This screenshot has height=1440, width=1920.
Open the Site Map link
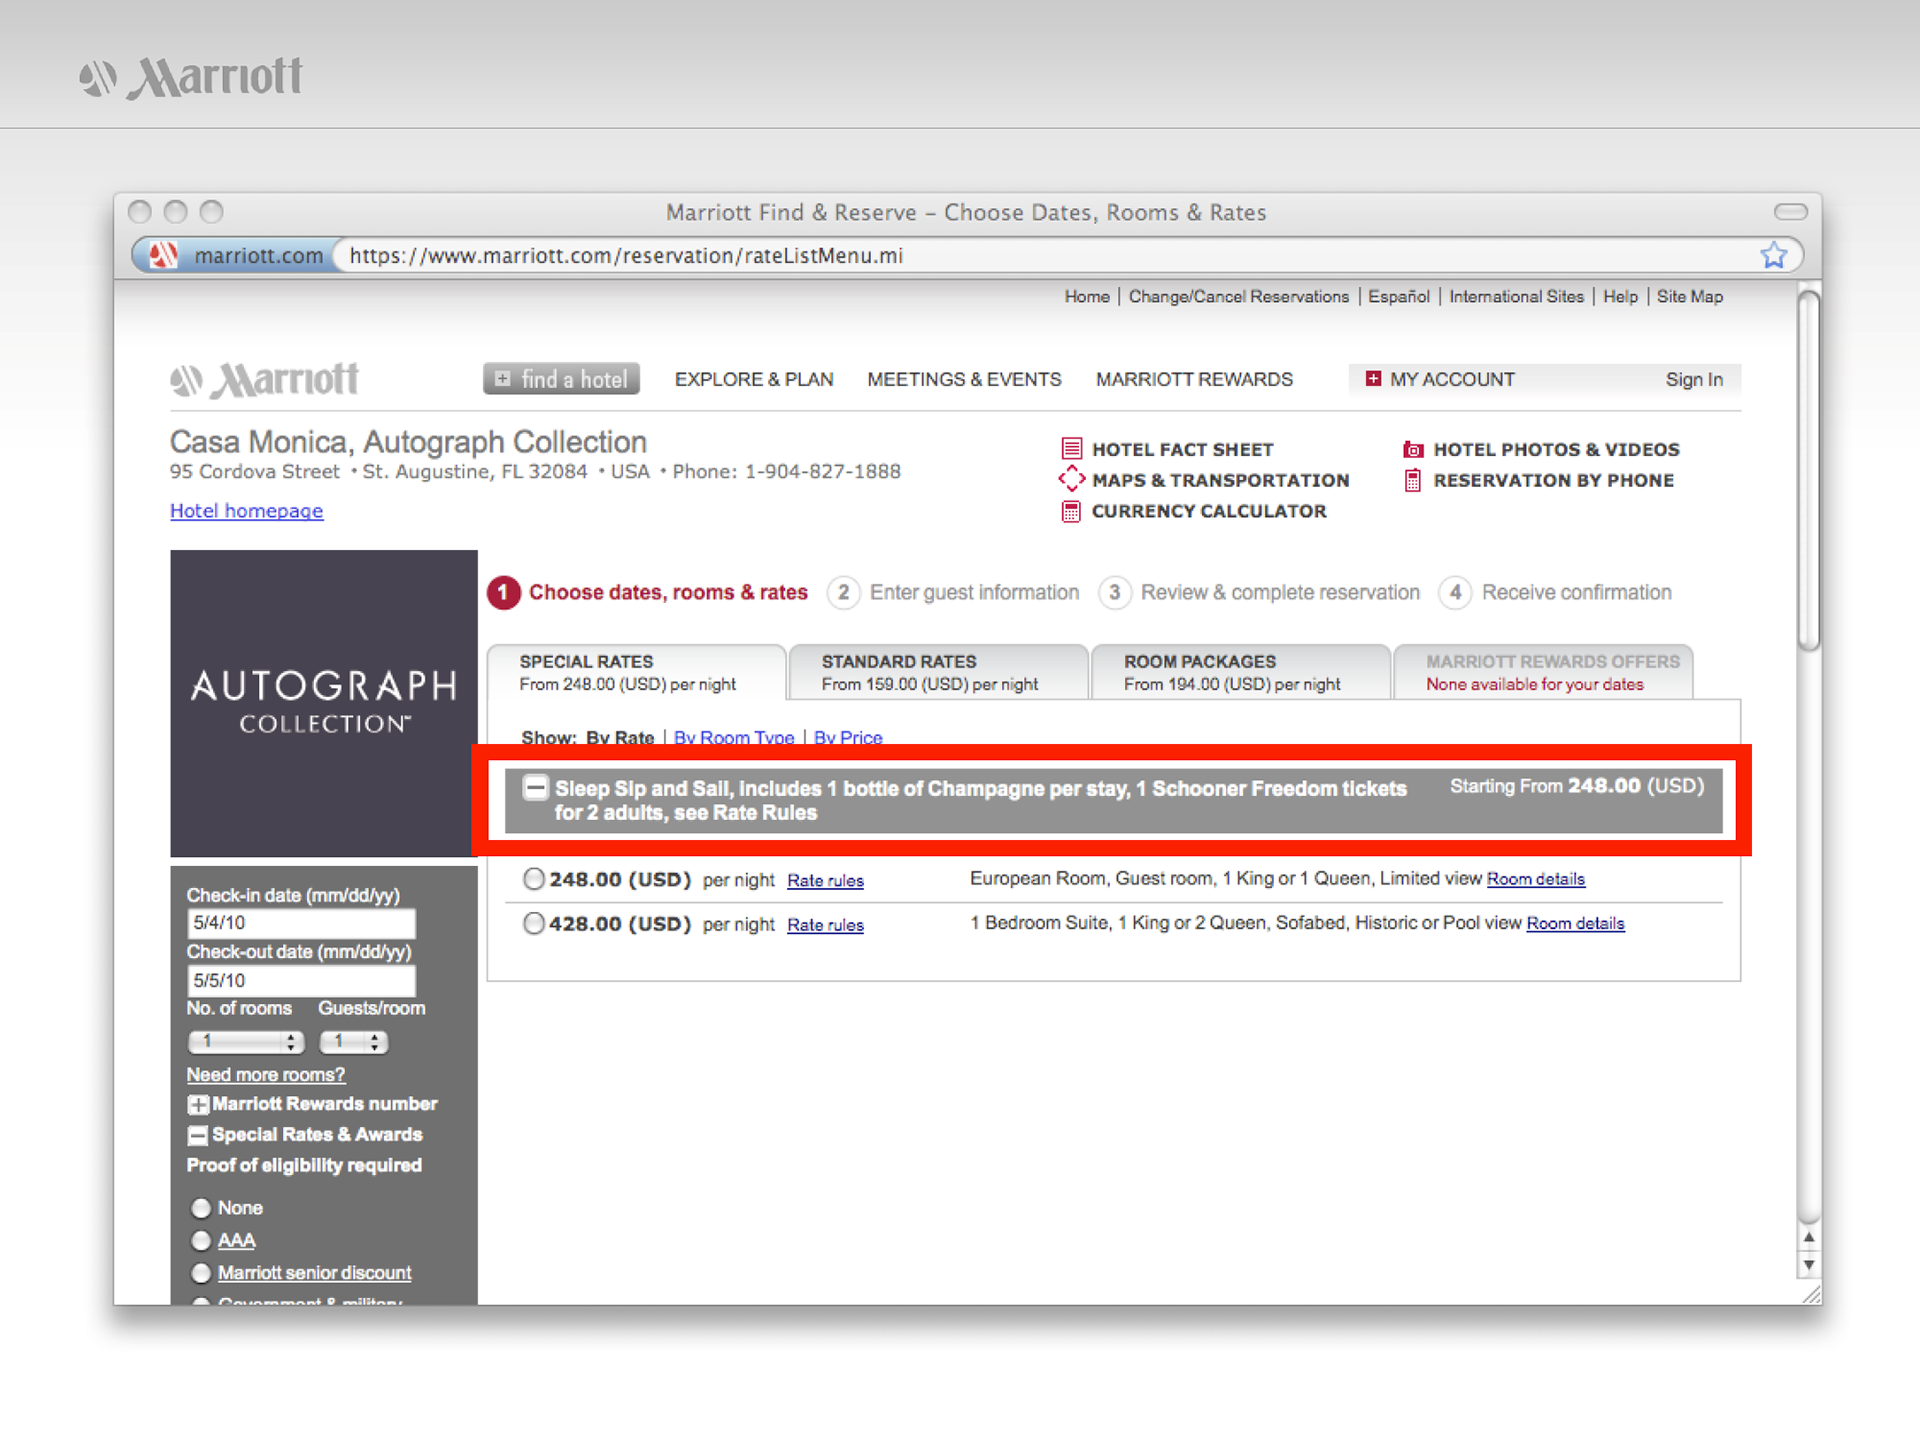pyautogui.click(x=1690, y=297)
